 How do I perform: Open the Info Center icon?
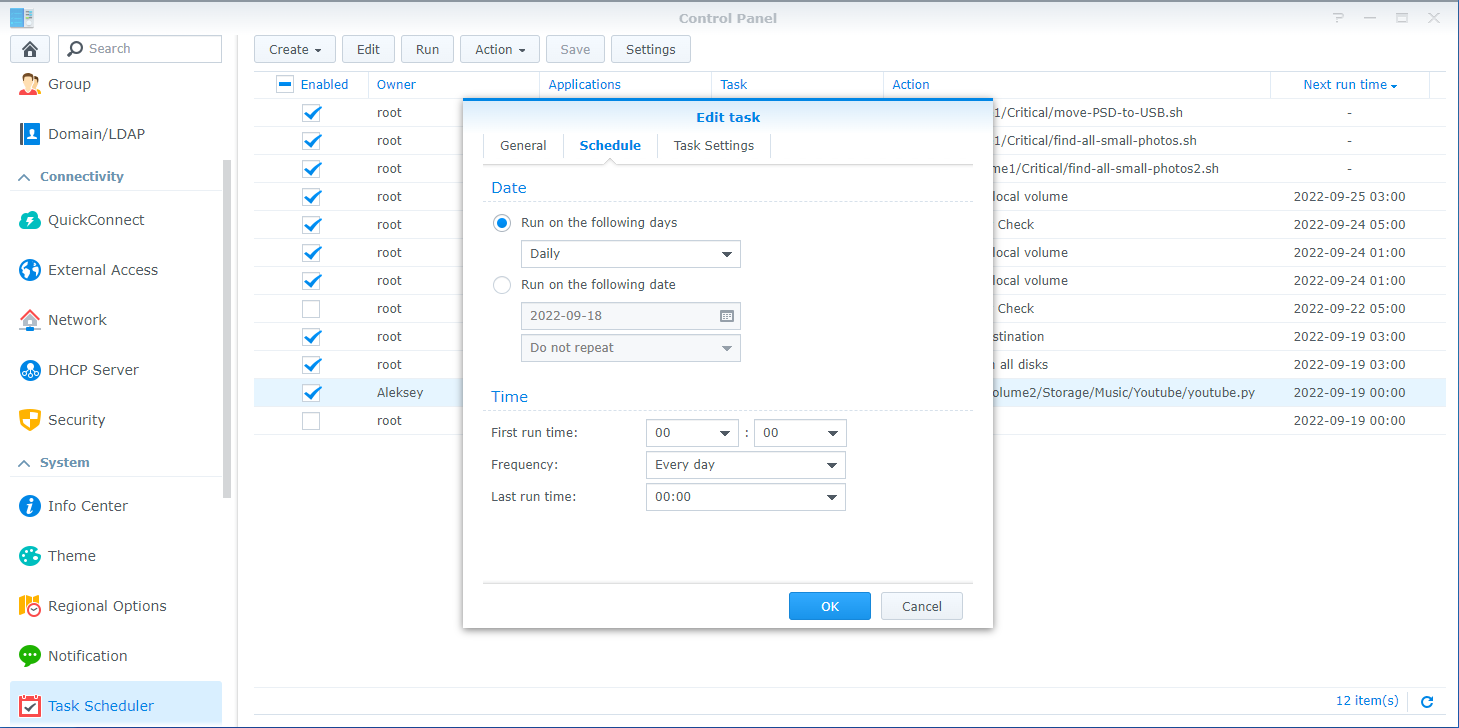pos(29,505)
